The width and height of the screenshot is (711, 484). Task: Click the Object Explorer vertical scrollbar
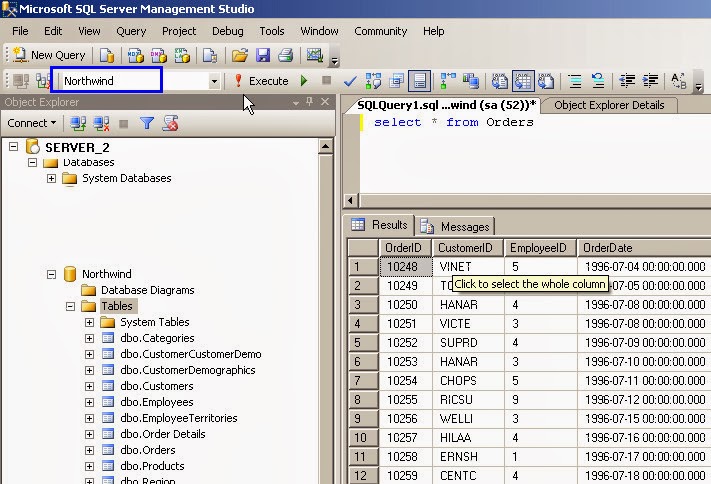tap(325, 300)
